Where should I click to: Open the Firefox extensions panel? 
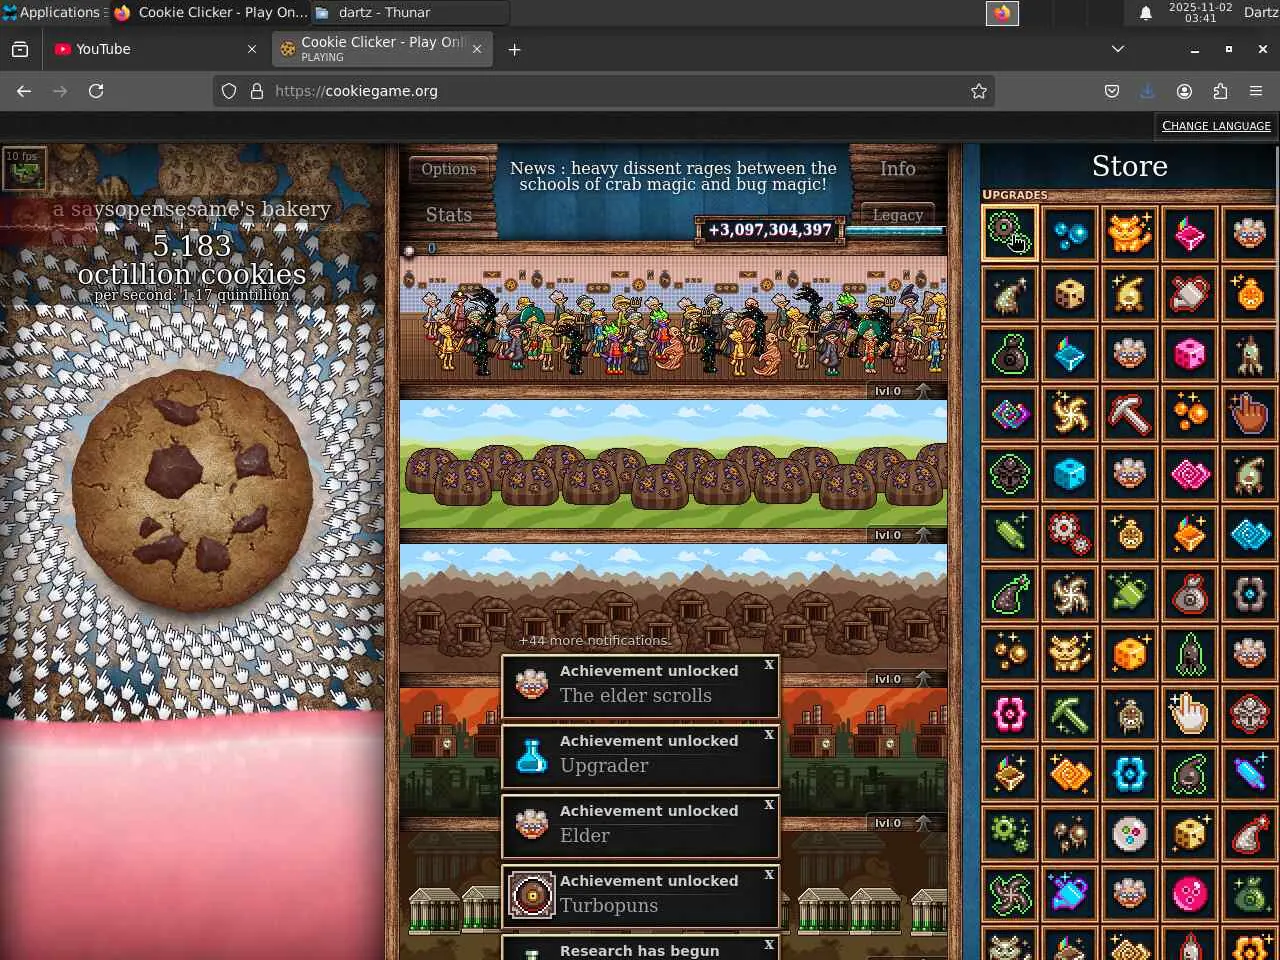pos(1220,91)
